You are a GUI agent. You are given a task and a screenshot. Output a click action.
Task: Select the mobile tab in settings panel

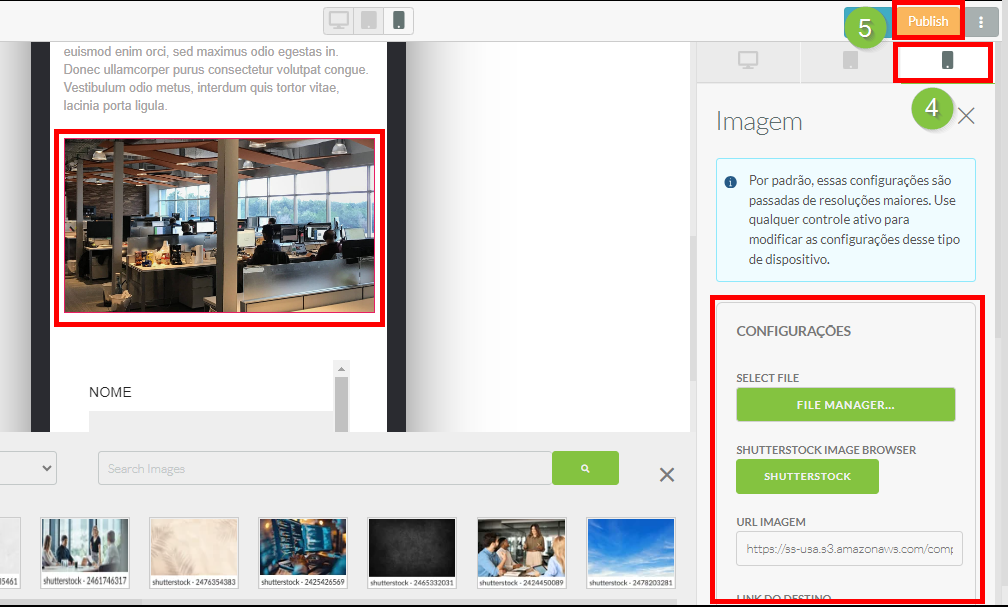click(946, 61)
